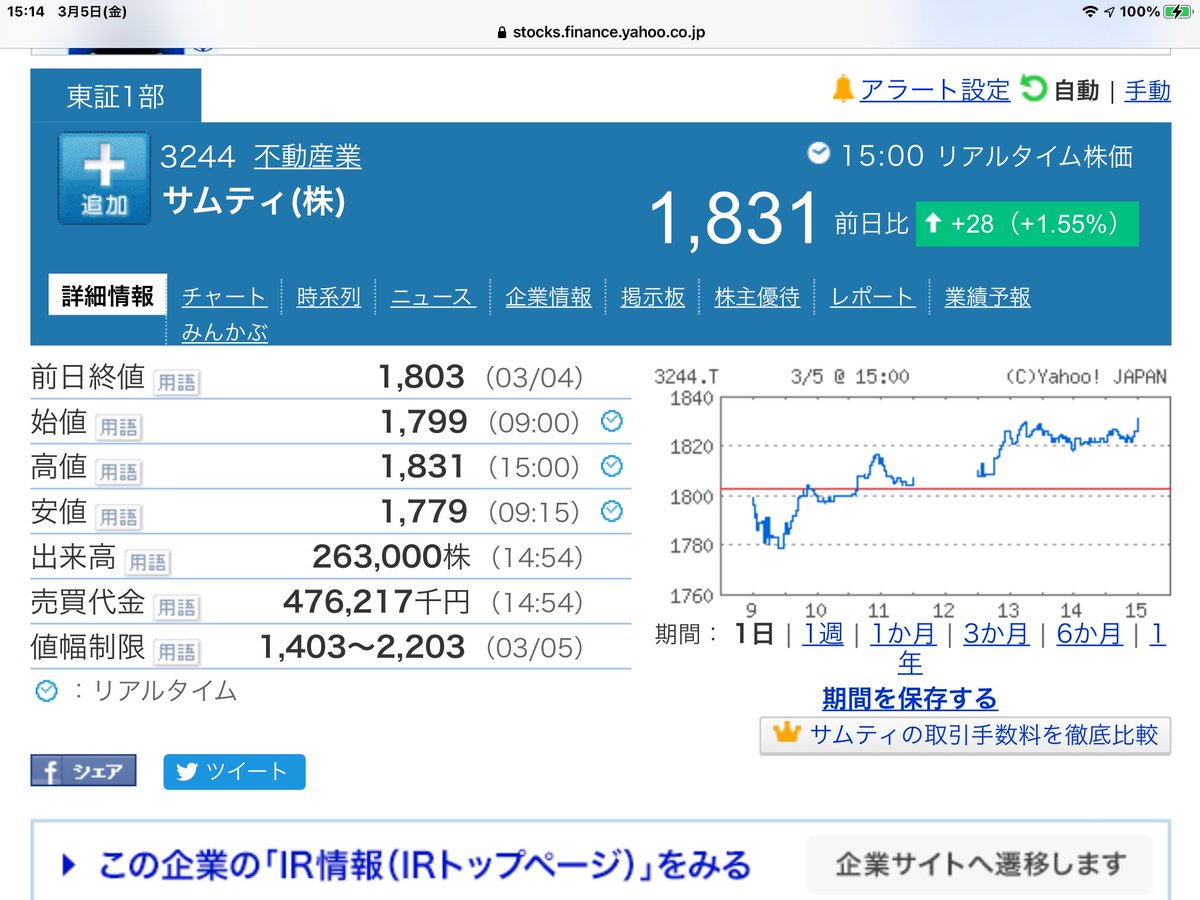1200x900 pixels.
Task: Click realtime clock icon in 高値 row
Action: coord(611,466)
